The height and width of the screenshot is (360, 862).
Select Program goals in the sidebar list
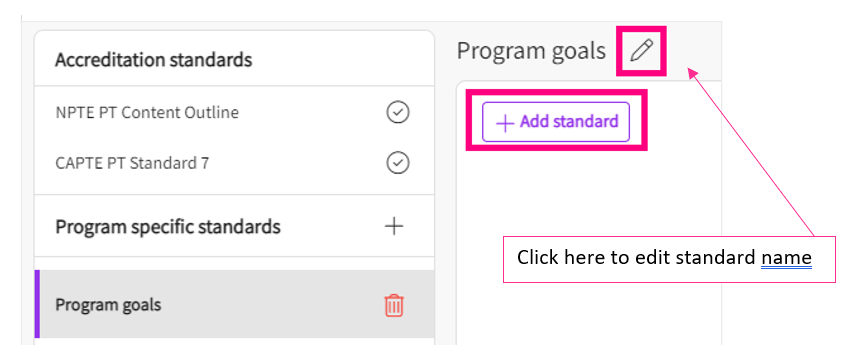point(234,304)
